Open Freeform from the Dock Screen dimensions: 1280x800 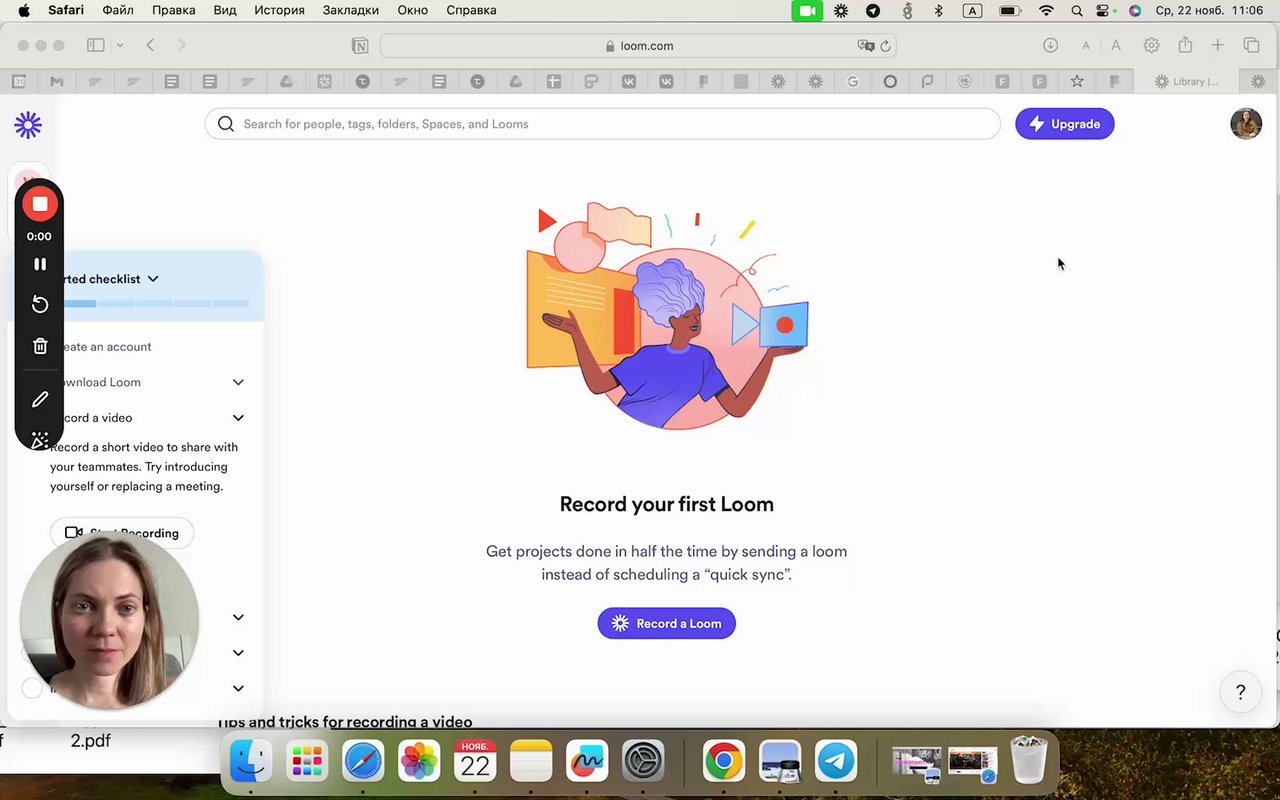(587, 762)
